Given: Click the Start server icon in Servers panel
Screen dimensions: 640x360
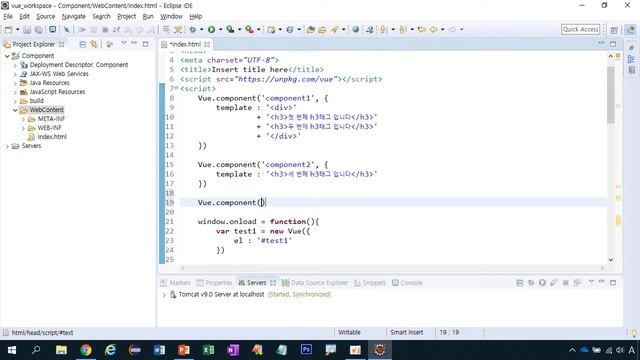Looking at the screenshot, I should [542, 282].
